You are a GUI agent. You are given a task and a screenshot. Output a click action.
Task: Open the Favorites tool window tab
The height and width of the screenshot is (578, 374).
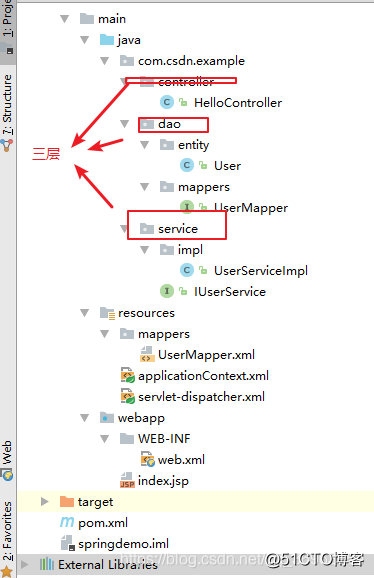coord(8,538)
